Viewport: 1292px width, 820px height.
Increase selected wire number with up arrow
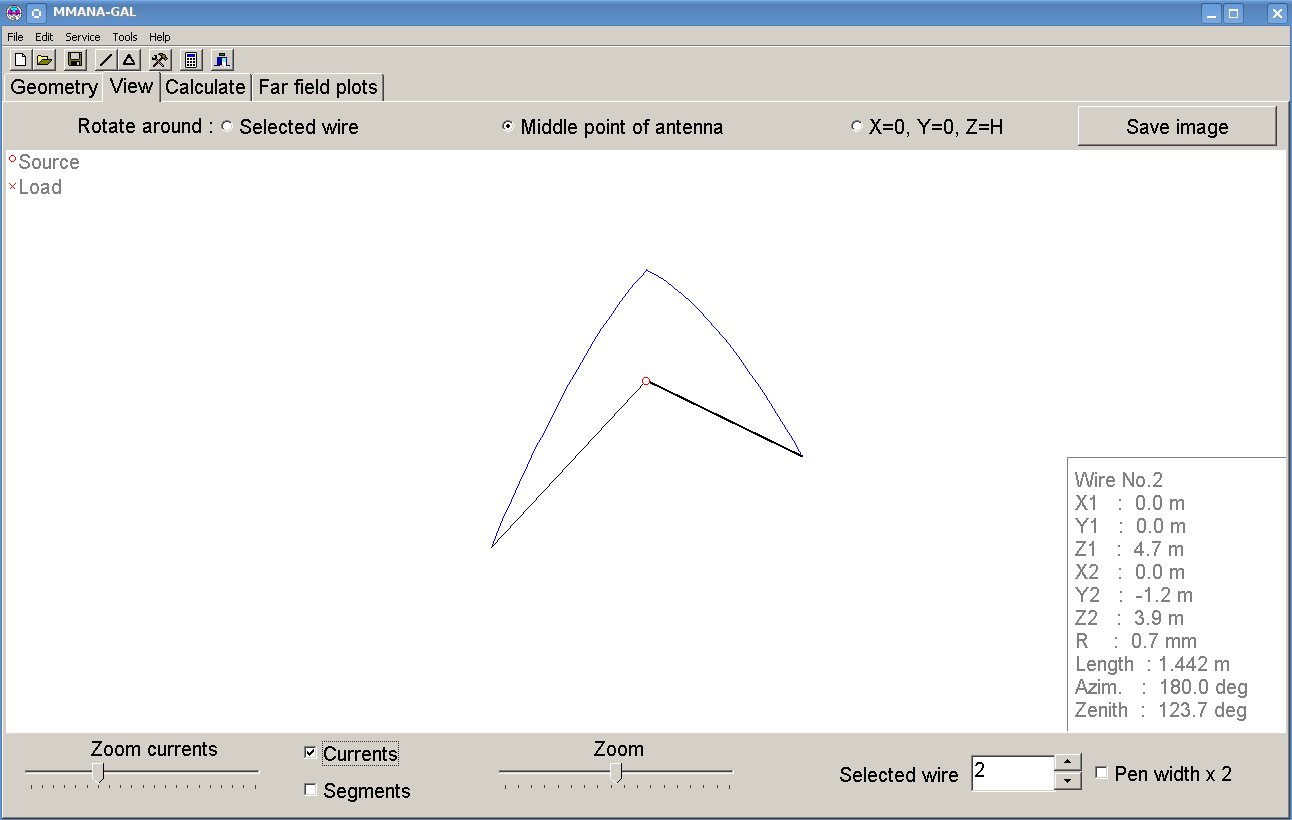[x=1068, y=765]
